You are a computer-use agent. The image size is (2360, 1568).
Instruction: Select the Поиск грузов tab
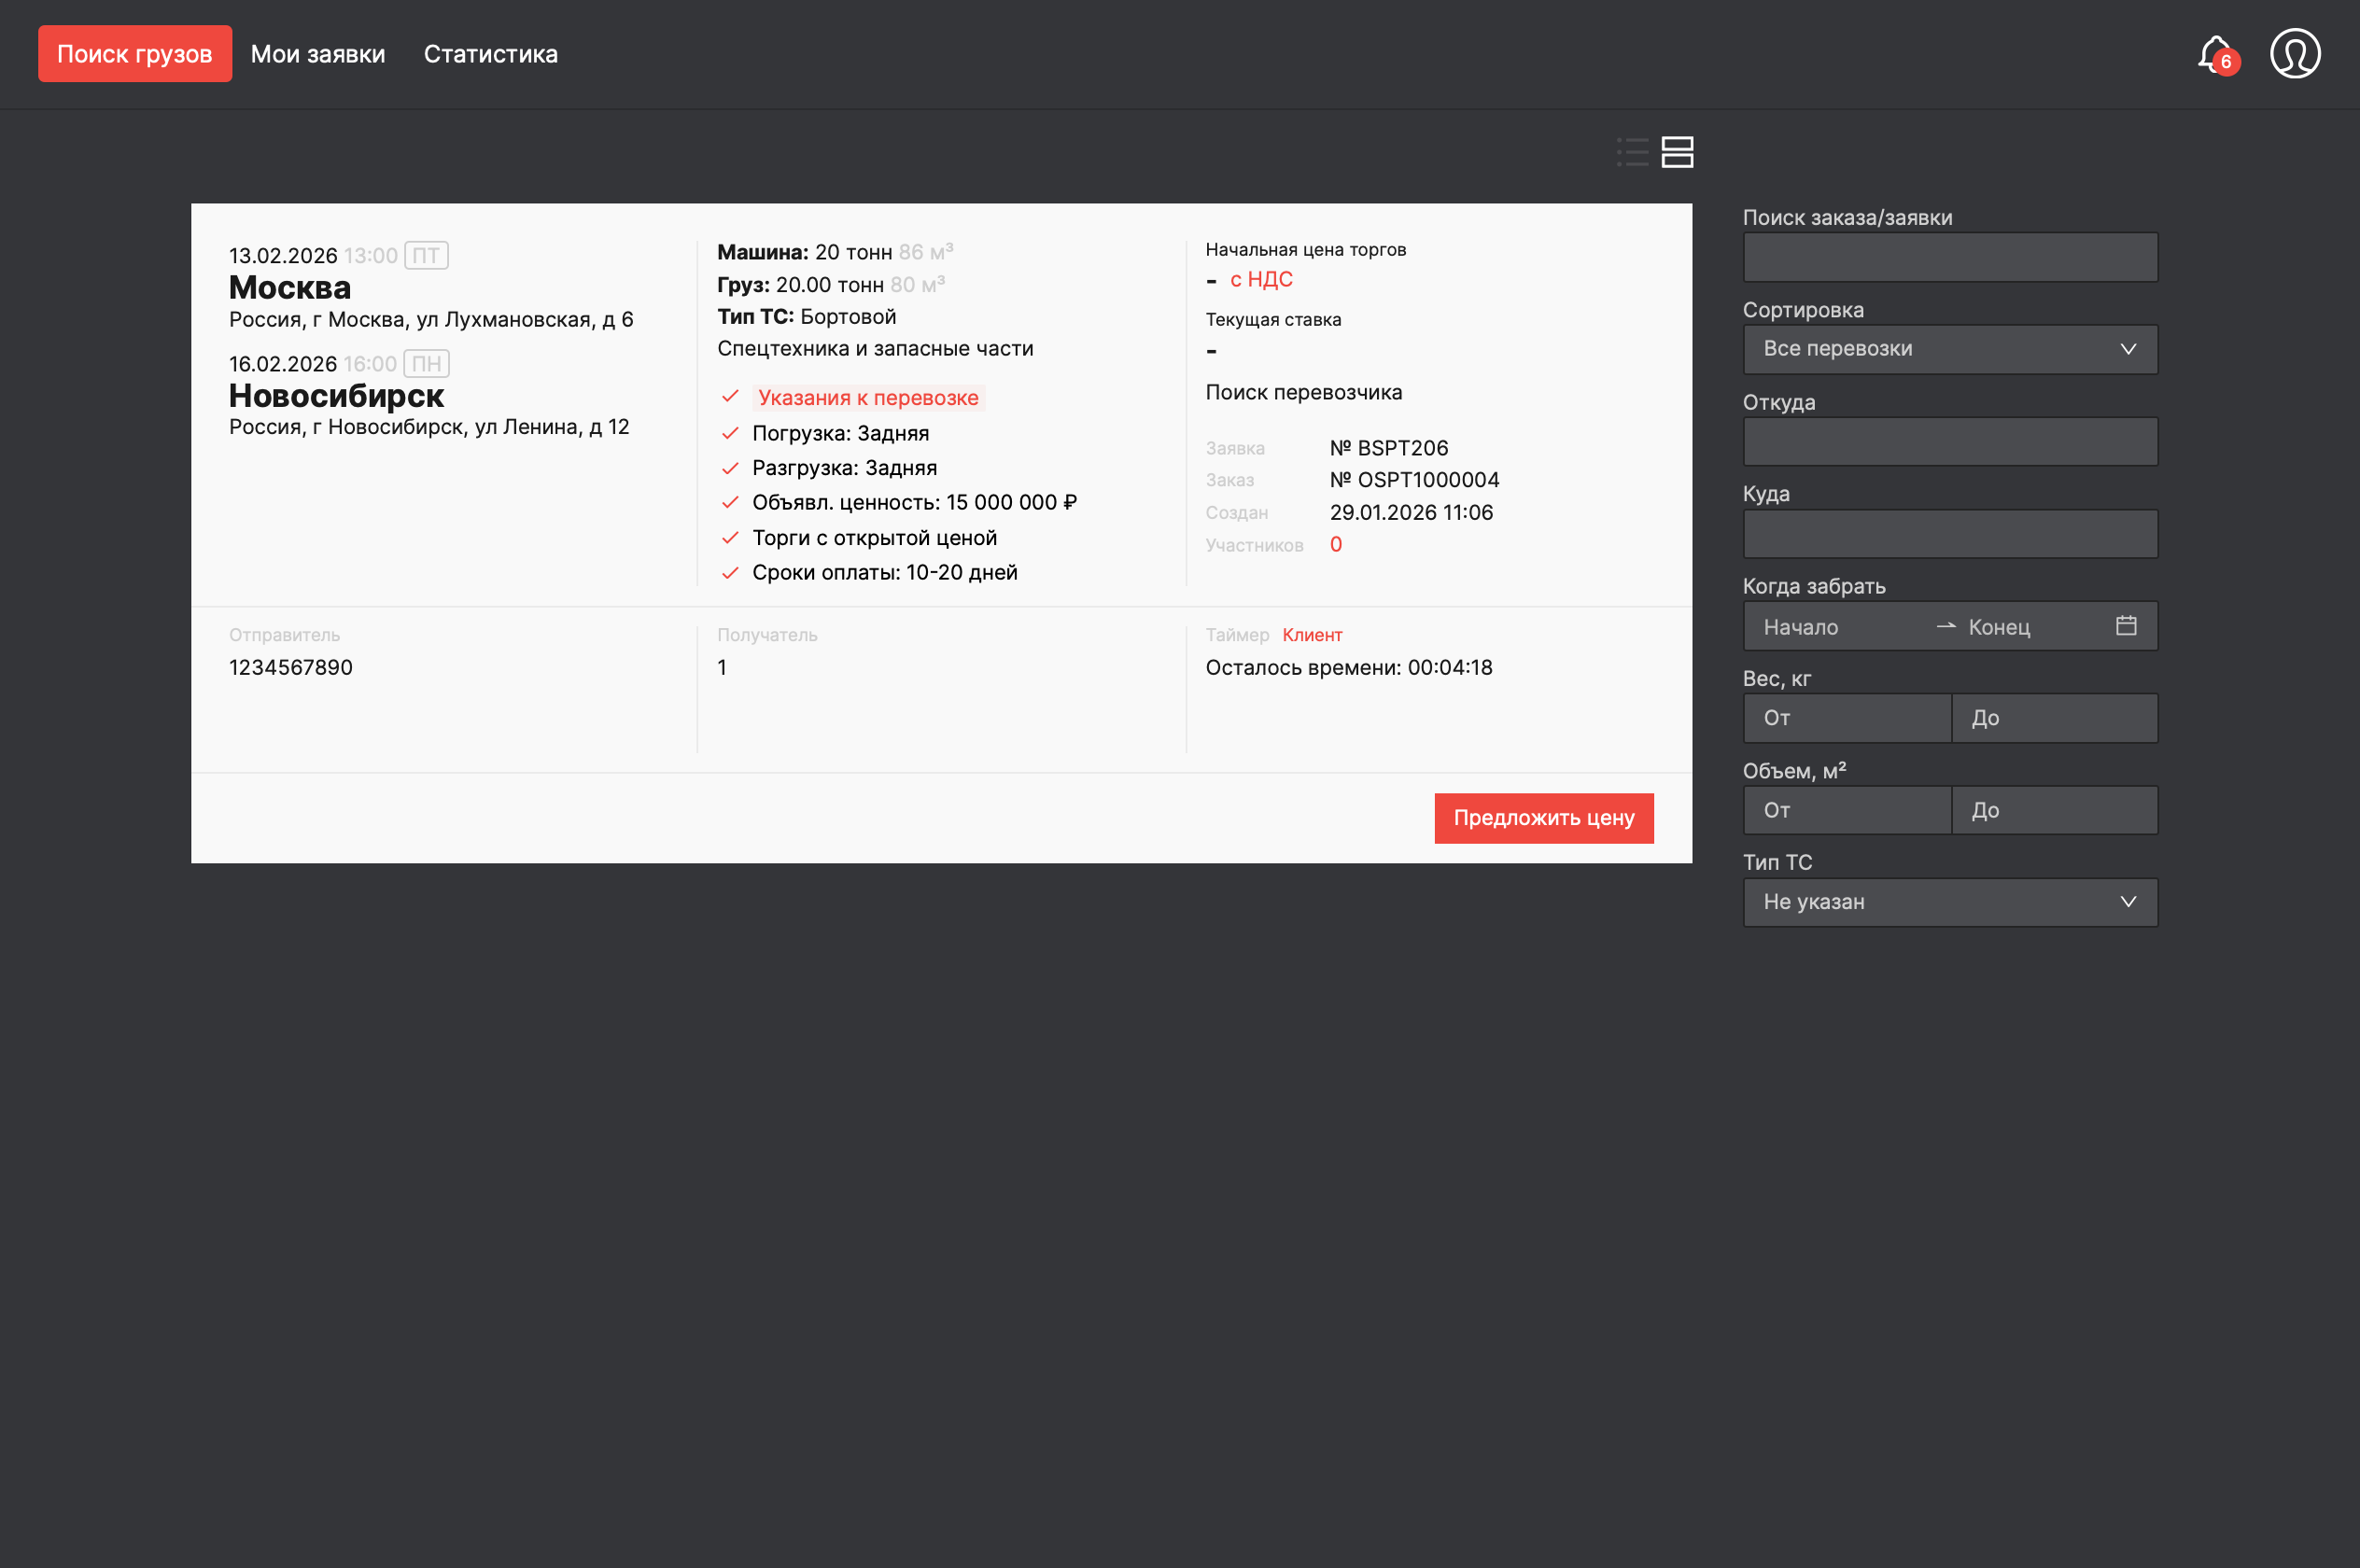[x=135, y=54]
